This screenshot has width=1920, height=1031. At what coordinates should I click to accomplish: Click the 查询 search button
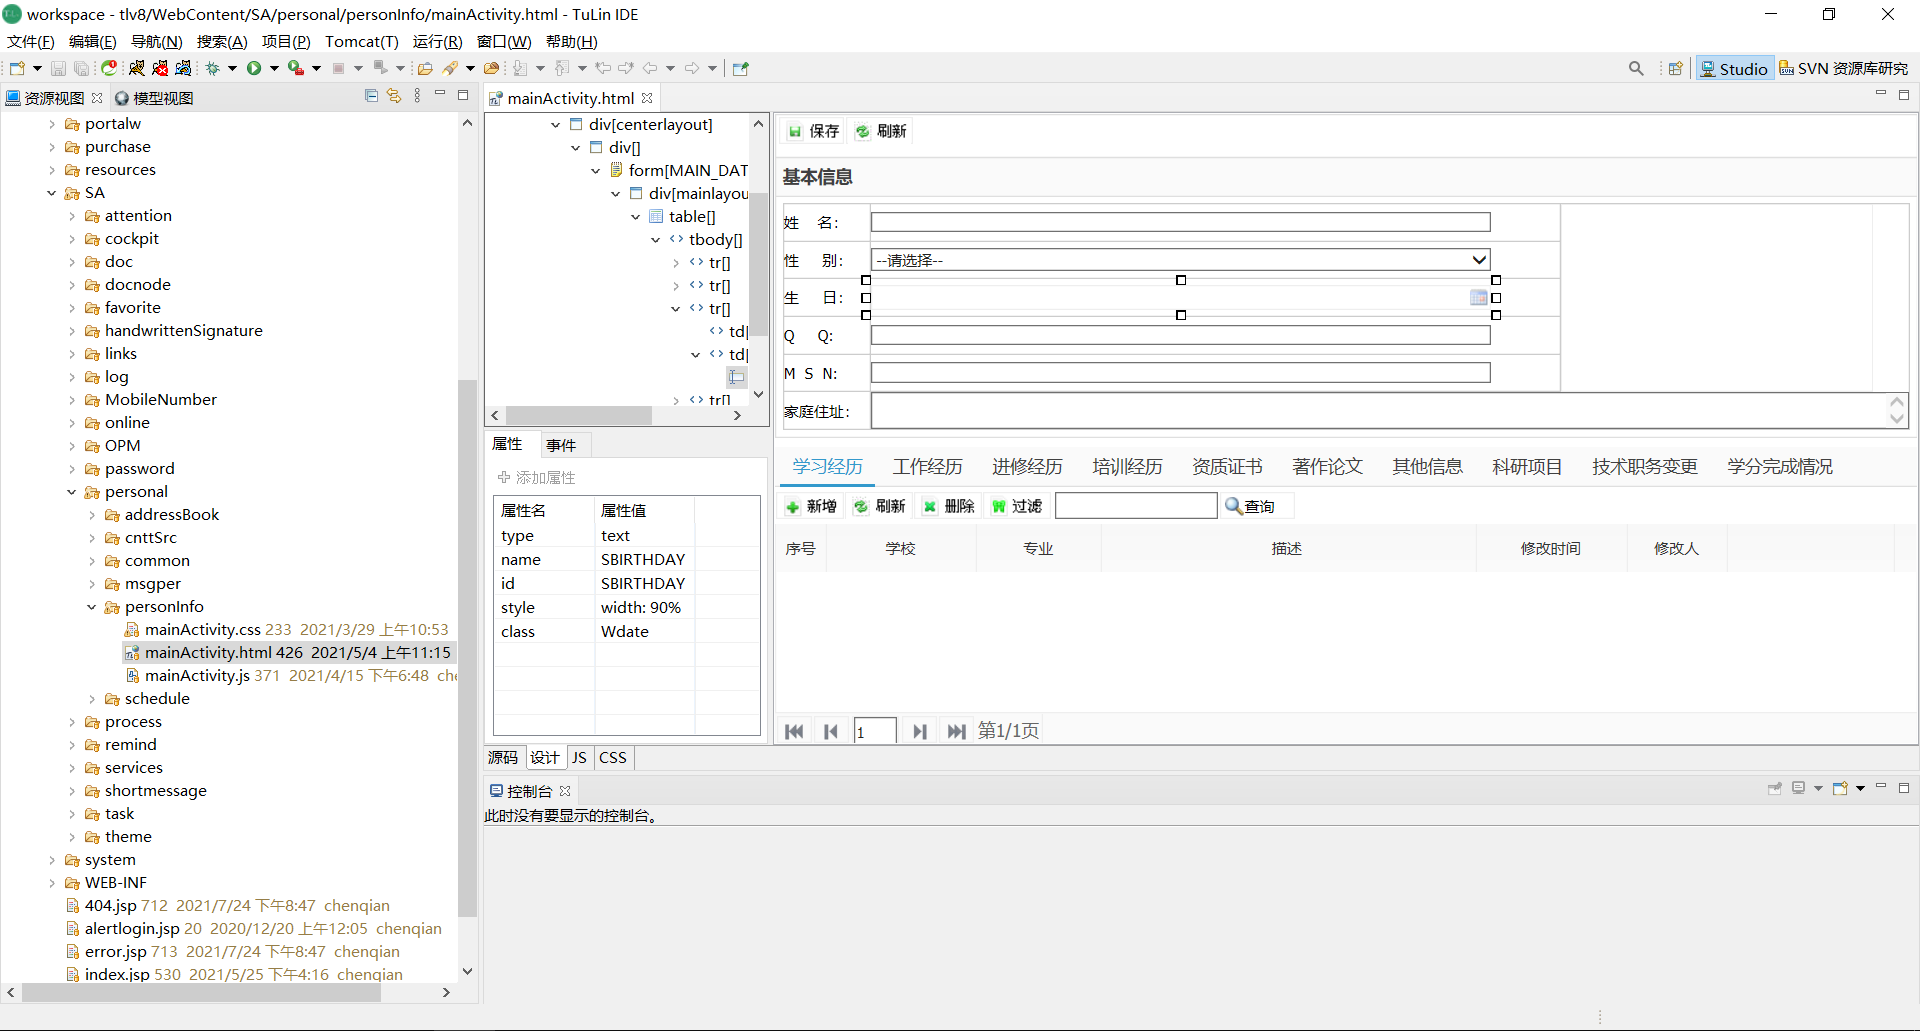1251,506
